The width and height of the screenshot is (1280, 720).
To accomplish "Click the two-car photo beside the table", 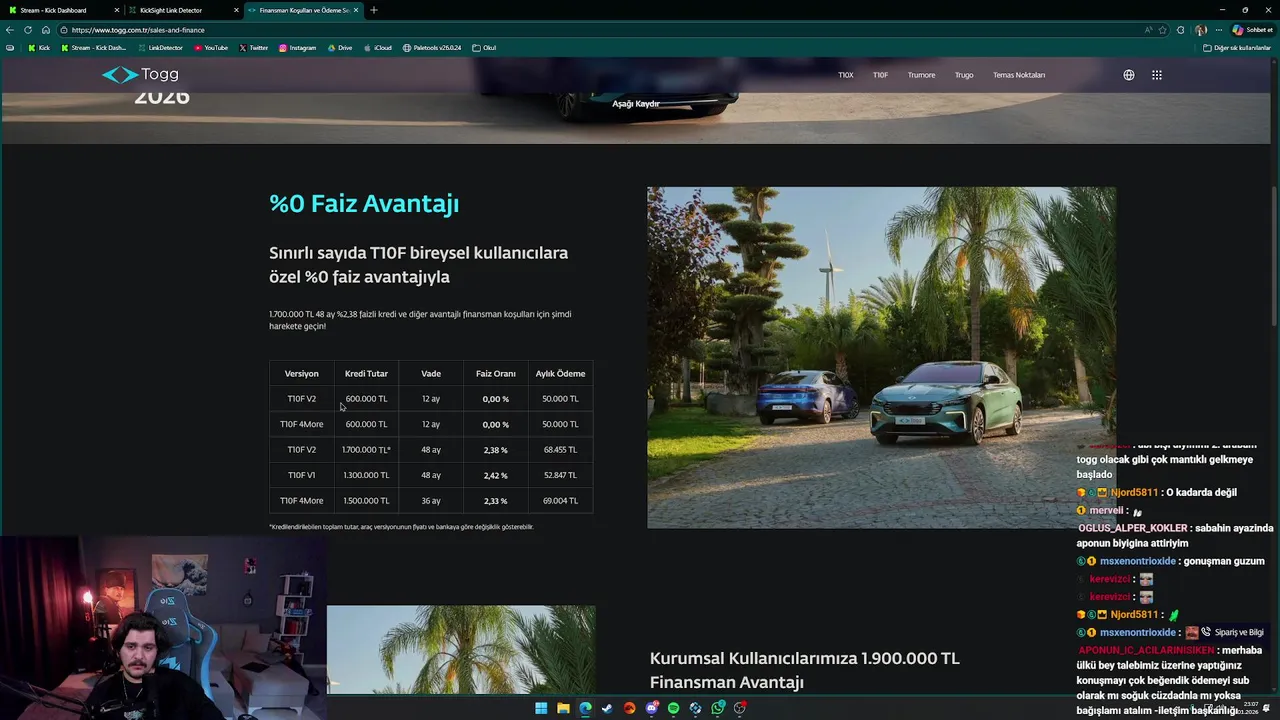I will click(881, 357).
